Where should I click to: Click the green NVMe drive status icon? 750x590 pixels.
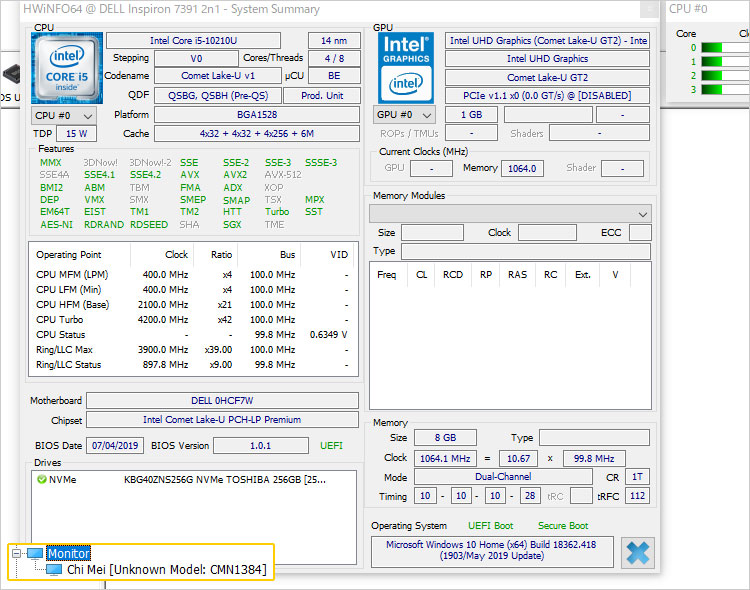[x=42, y=479]
